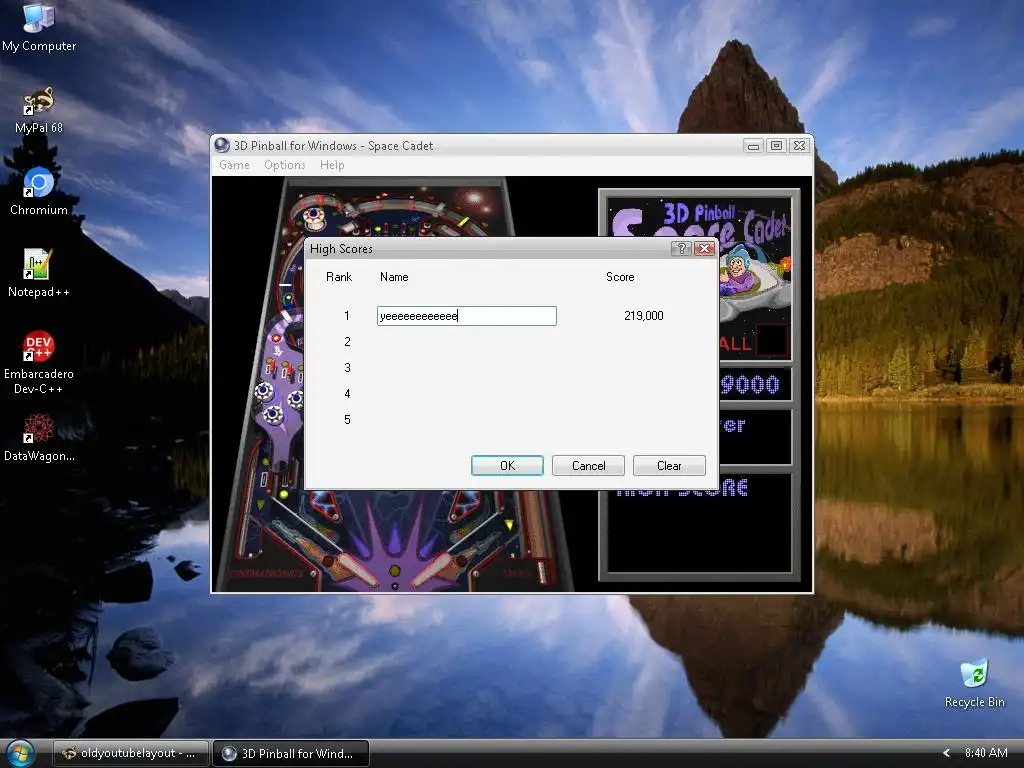
Task: Select the Embarcadero Dev-C++ desktop shortcut
Action: click(39, 362)
